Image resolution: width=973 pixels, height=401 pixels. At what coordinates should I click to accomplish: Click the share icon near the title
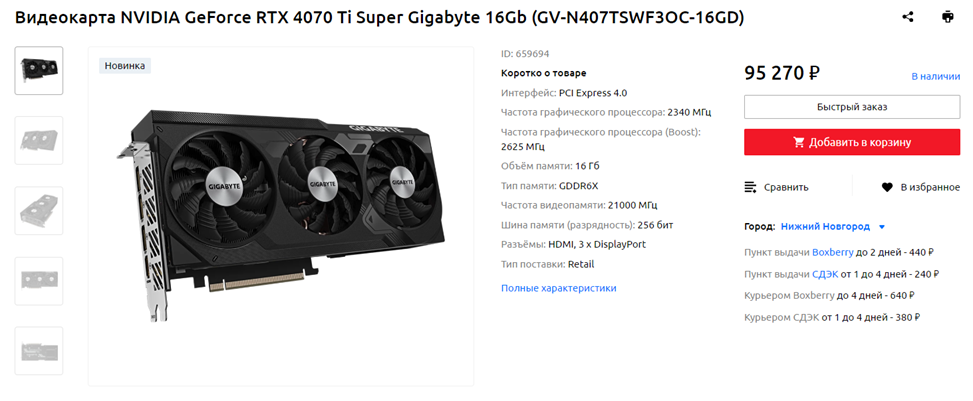[x=908, y=17]
